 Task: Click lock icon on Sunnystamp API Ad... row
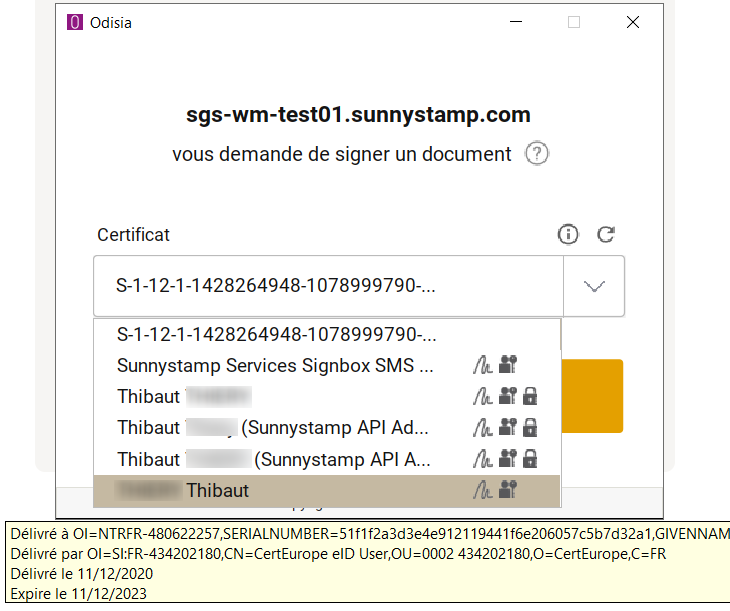click(530, 428)
